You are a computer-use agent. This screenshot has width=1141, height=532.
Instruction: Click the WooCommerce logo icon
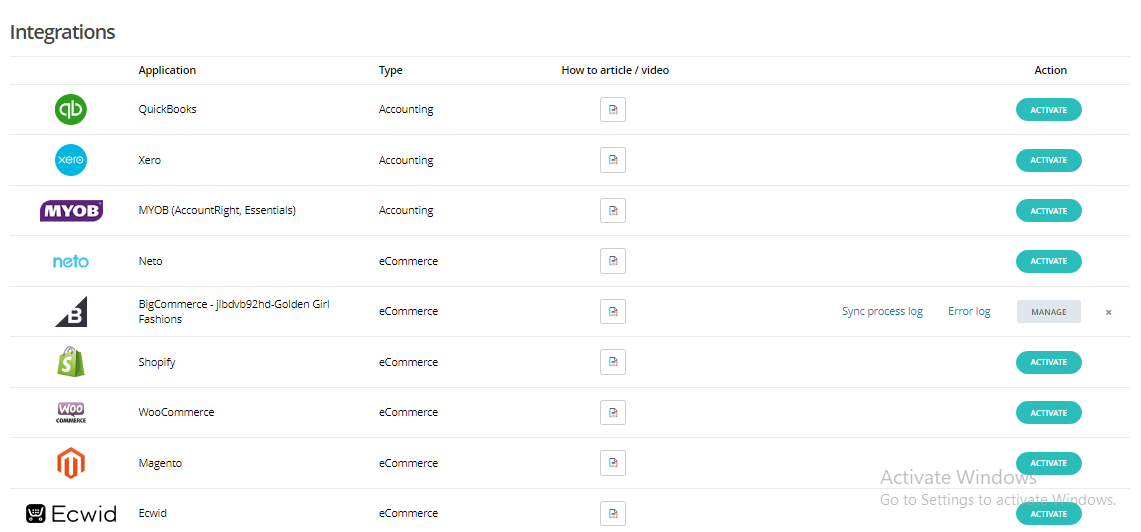click(x=71, y=413)
